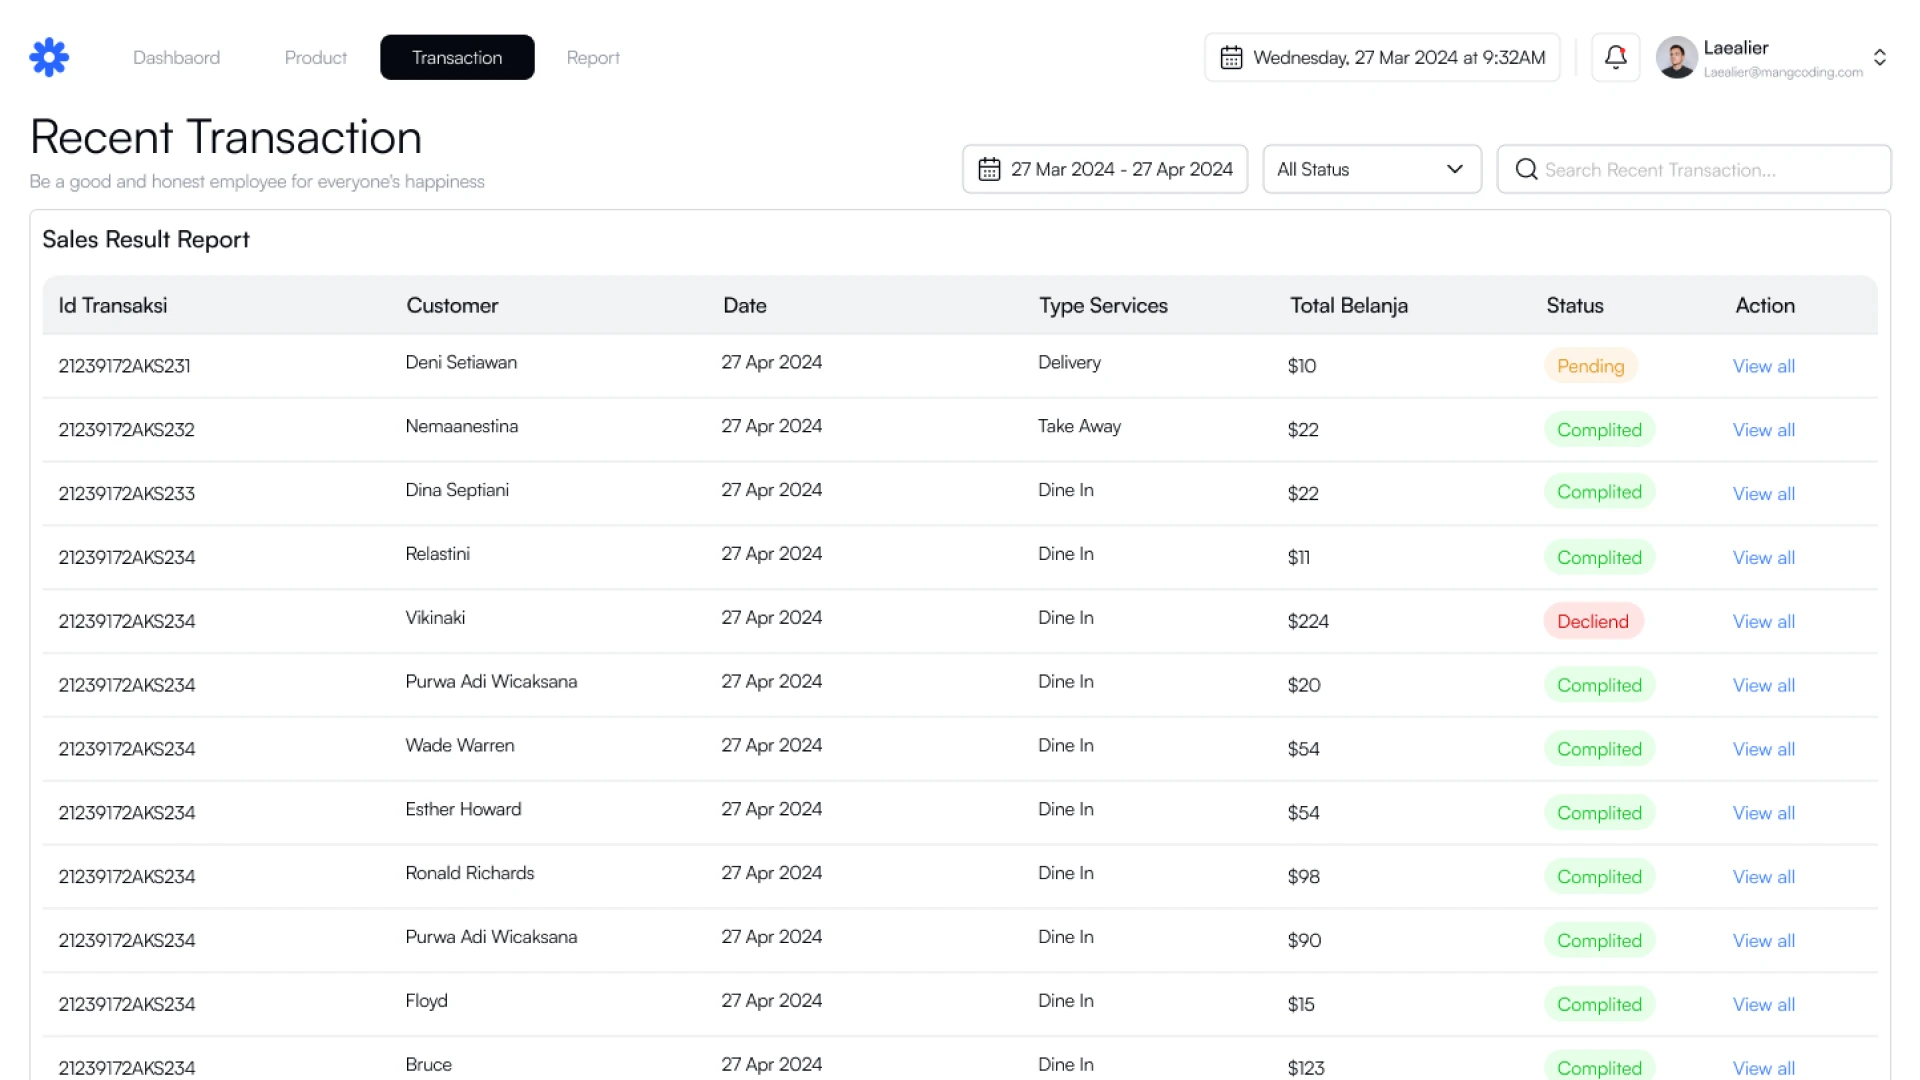1920x1080 pixels.
Task: Toggle the Complited badge for Ronald Richards
Action: click(1599, 876)
